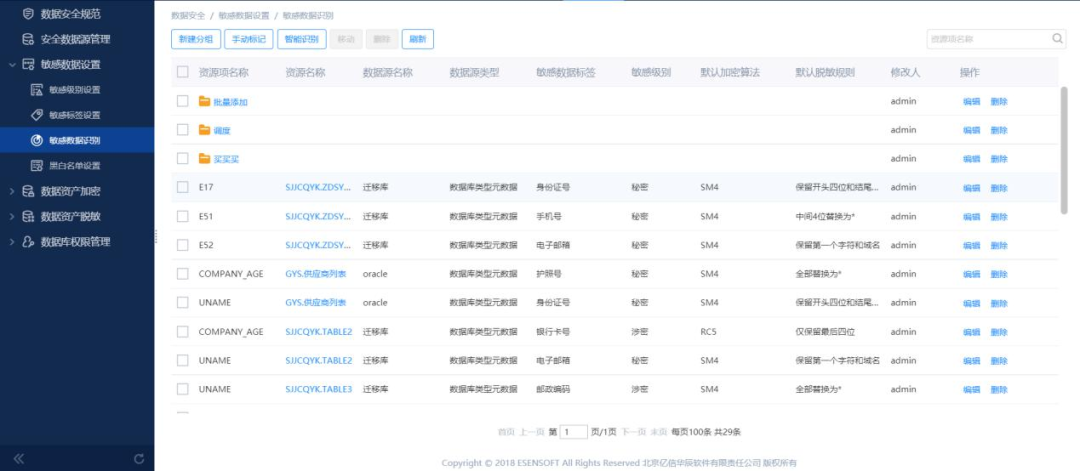Click the sidebar refresh icon at bottom

(x=139, y=458)
